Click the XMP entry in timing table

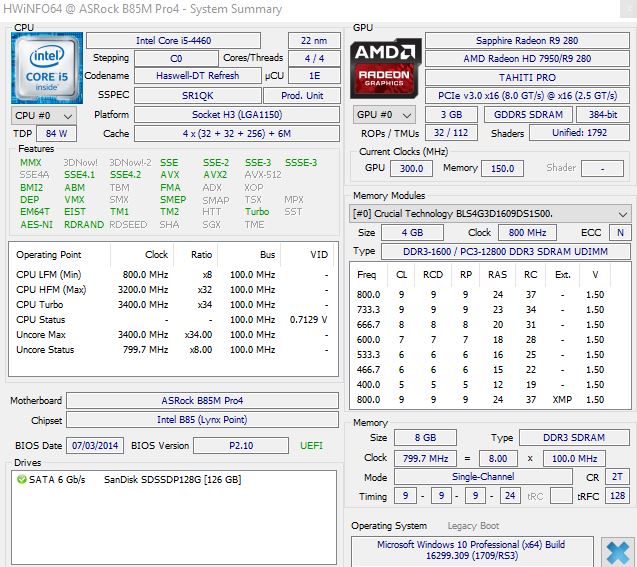(562, 400)
